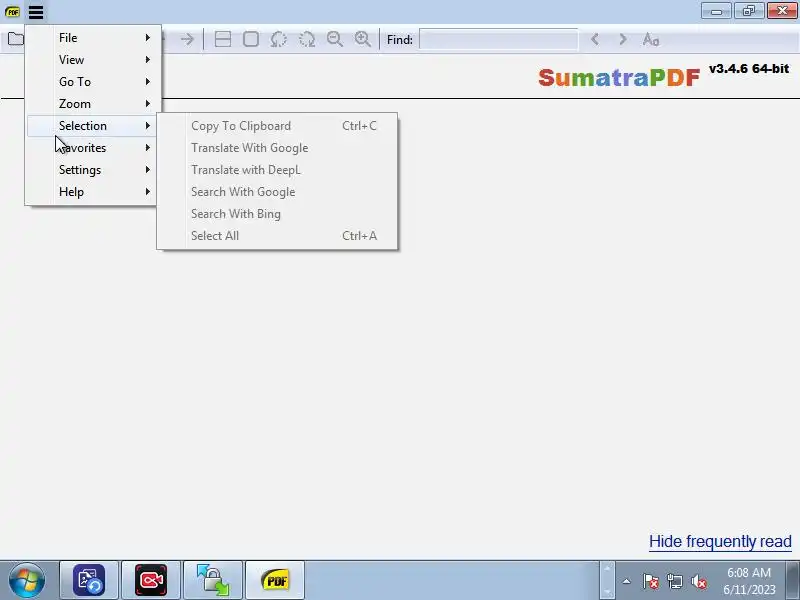
Task: Restore down the SumatraPDF window
Action: coord(749,11)
